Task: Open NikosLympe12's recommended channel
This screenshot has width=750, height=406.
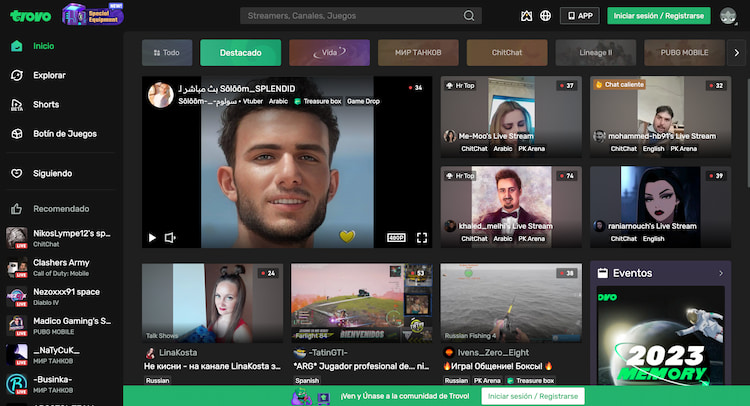Action: click(x=61, y=238)
